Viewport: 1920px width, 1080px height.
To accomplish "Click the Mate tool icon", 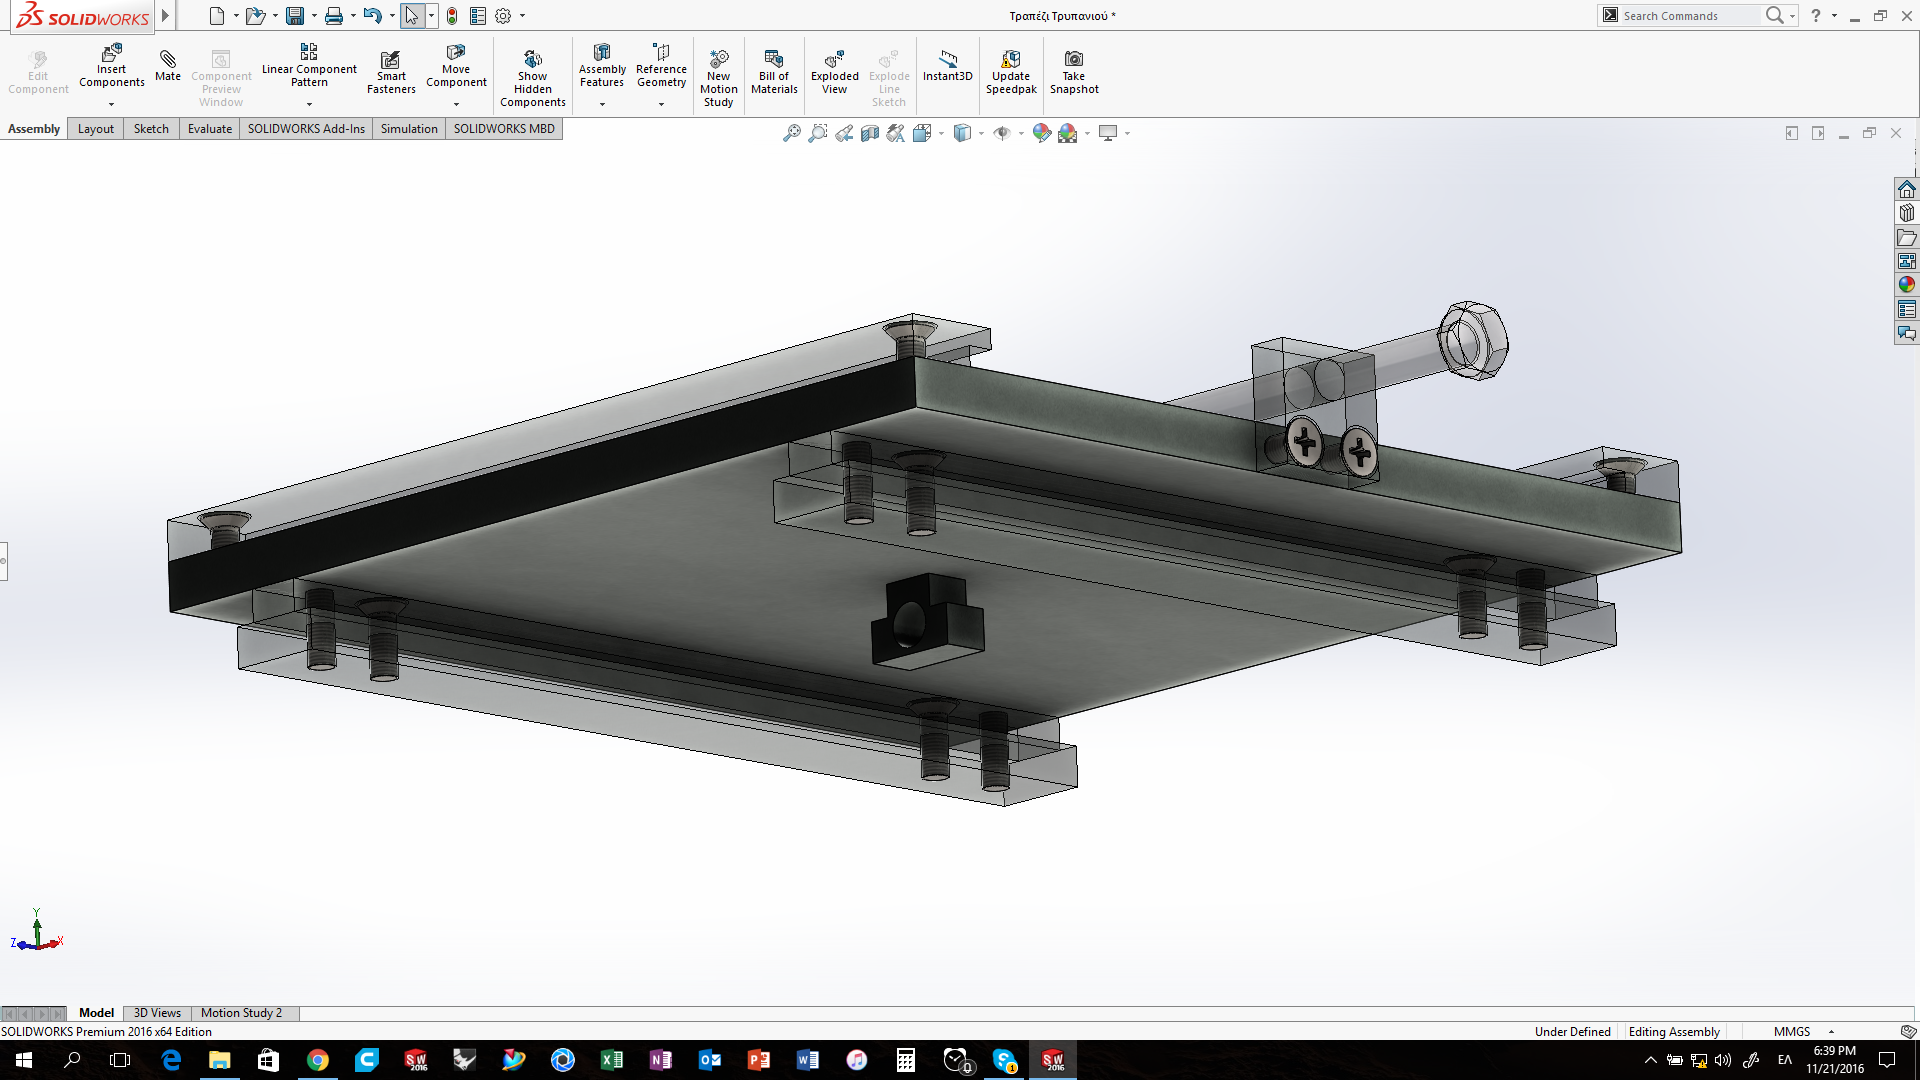I will 168,60.
